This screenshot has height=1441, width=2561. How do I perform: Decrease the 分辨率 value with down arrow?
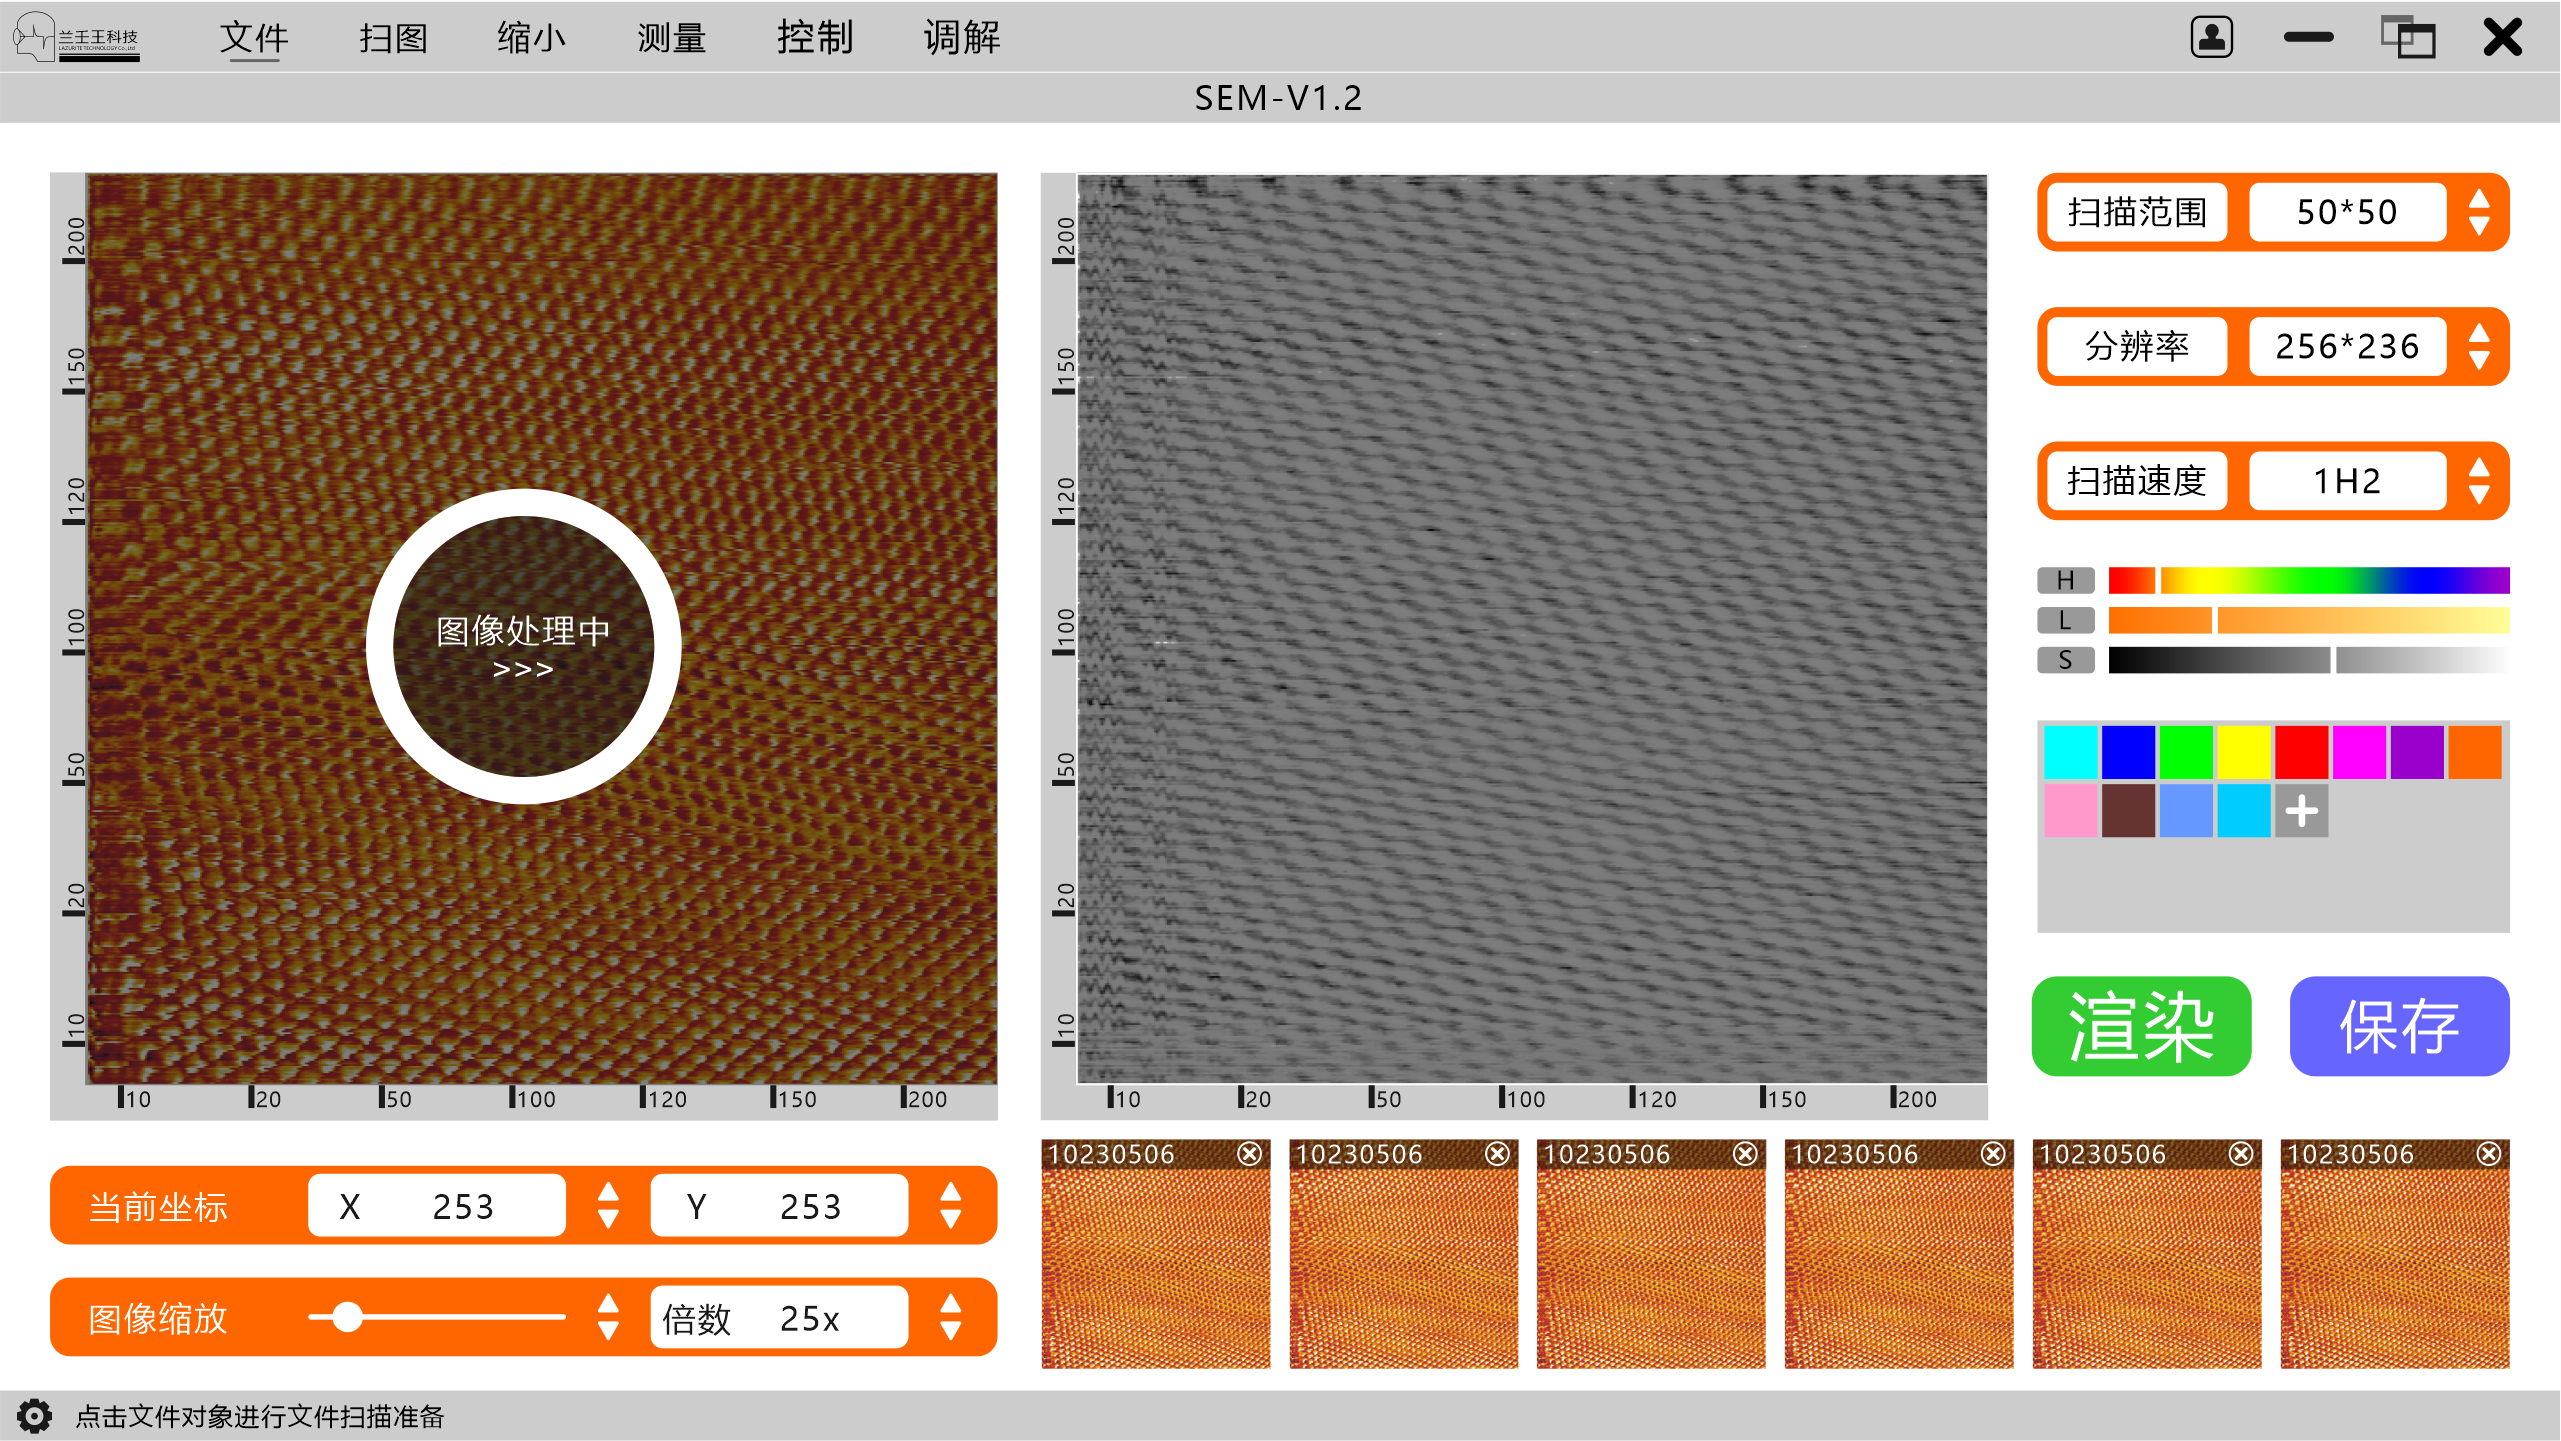pyautogui.click(x=2479, y=362)
